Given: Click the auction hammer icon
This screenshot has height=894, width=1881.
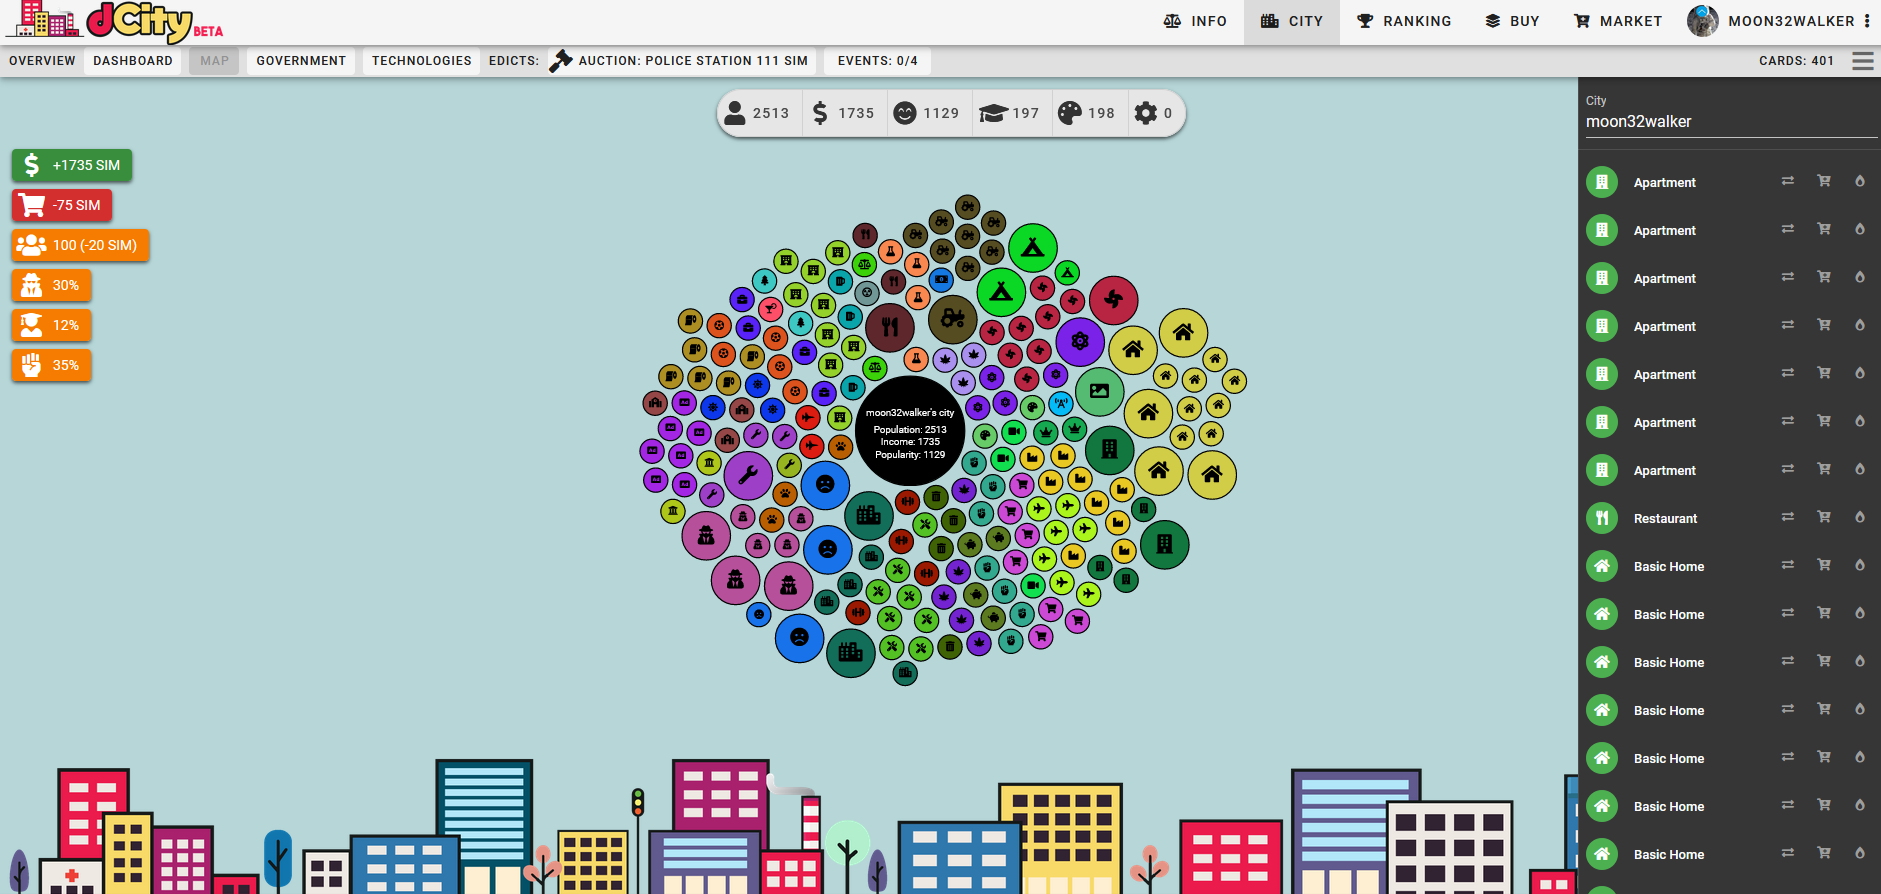Looking at the screenshot, I should (561, 61).
